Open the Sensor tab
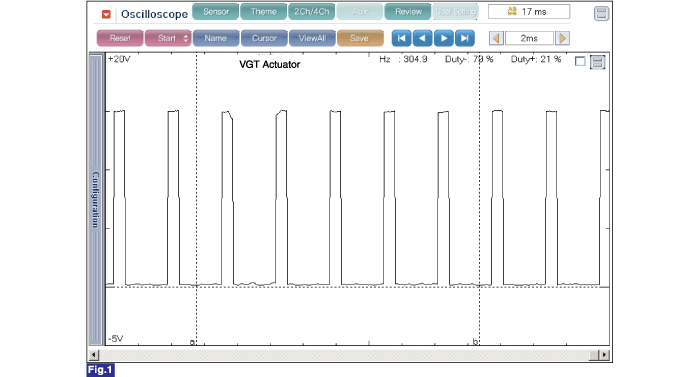 [x=216, y=12]
